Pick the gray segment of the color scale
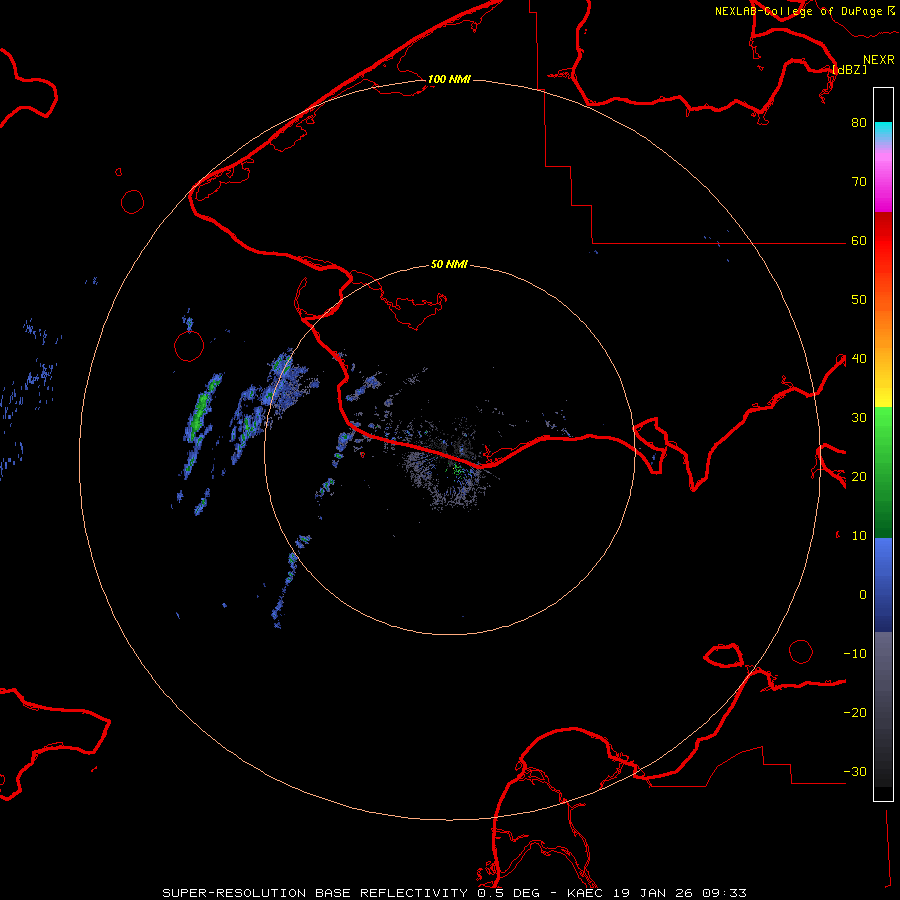 click(x=883, y=709)
